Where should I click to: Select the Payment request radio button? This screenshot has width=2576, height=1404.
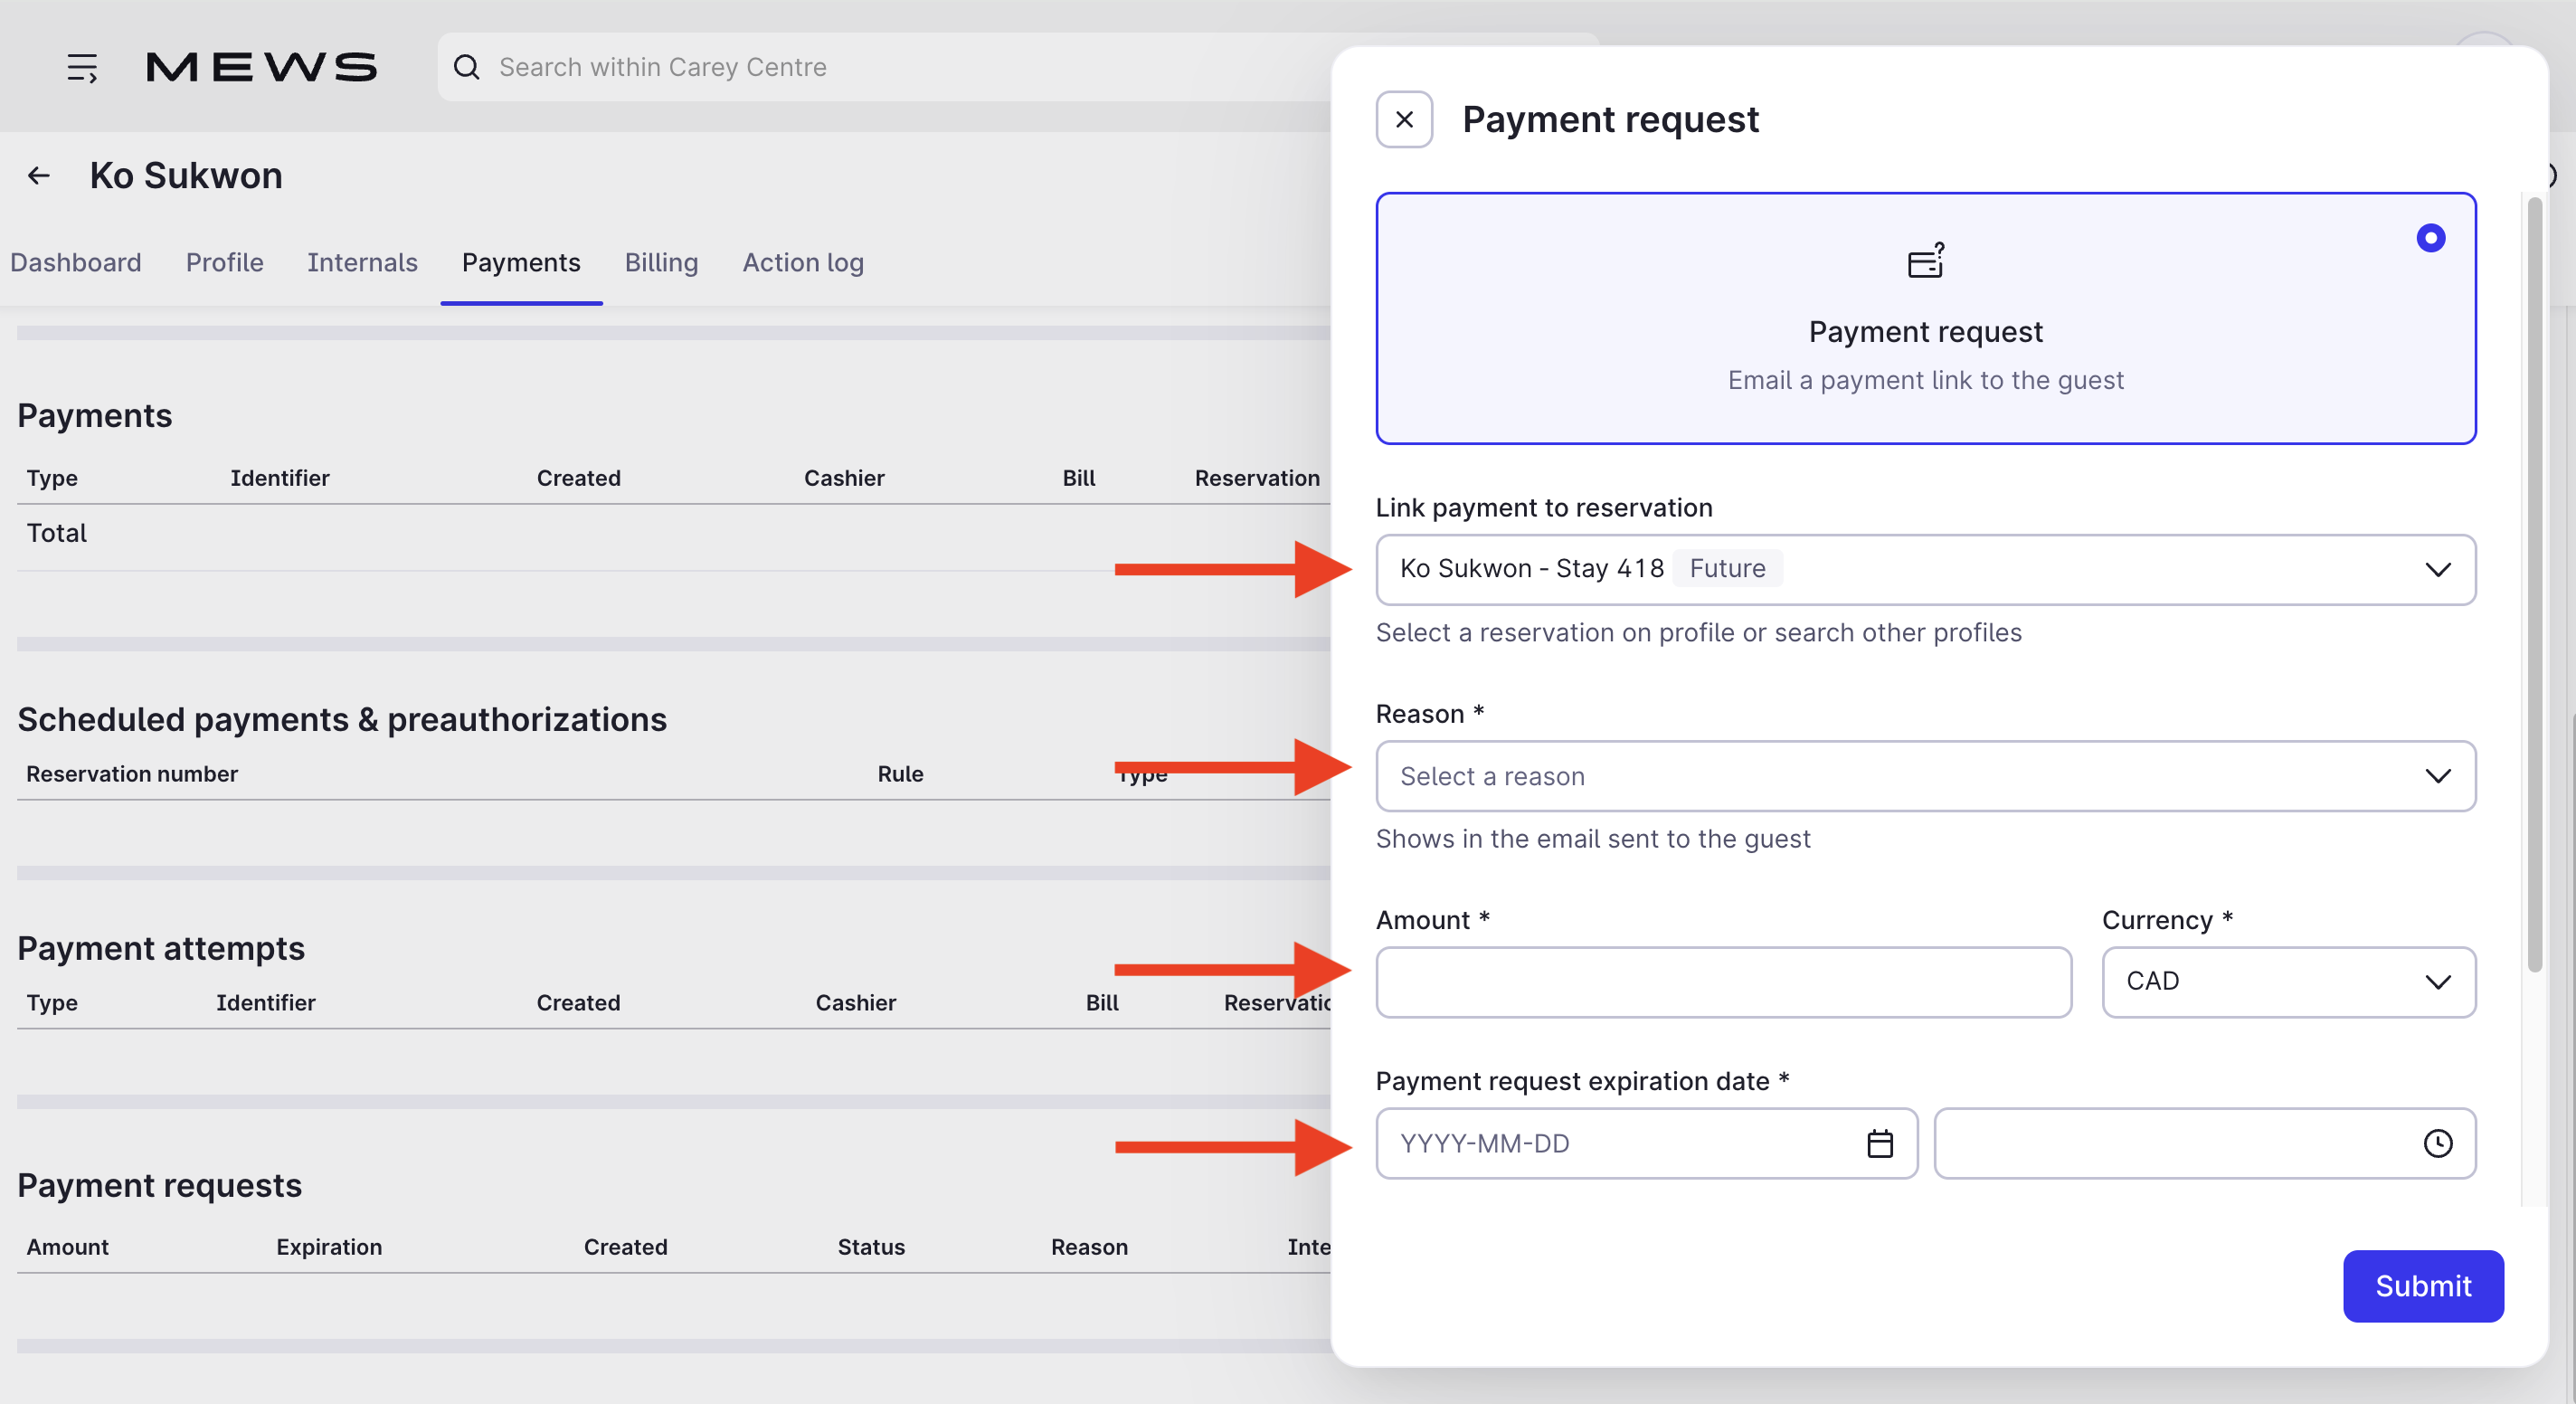pos(2430,238)
